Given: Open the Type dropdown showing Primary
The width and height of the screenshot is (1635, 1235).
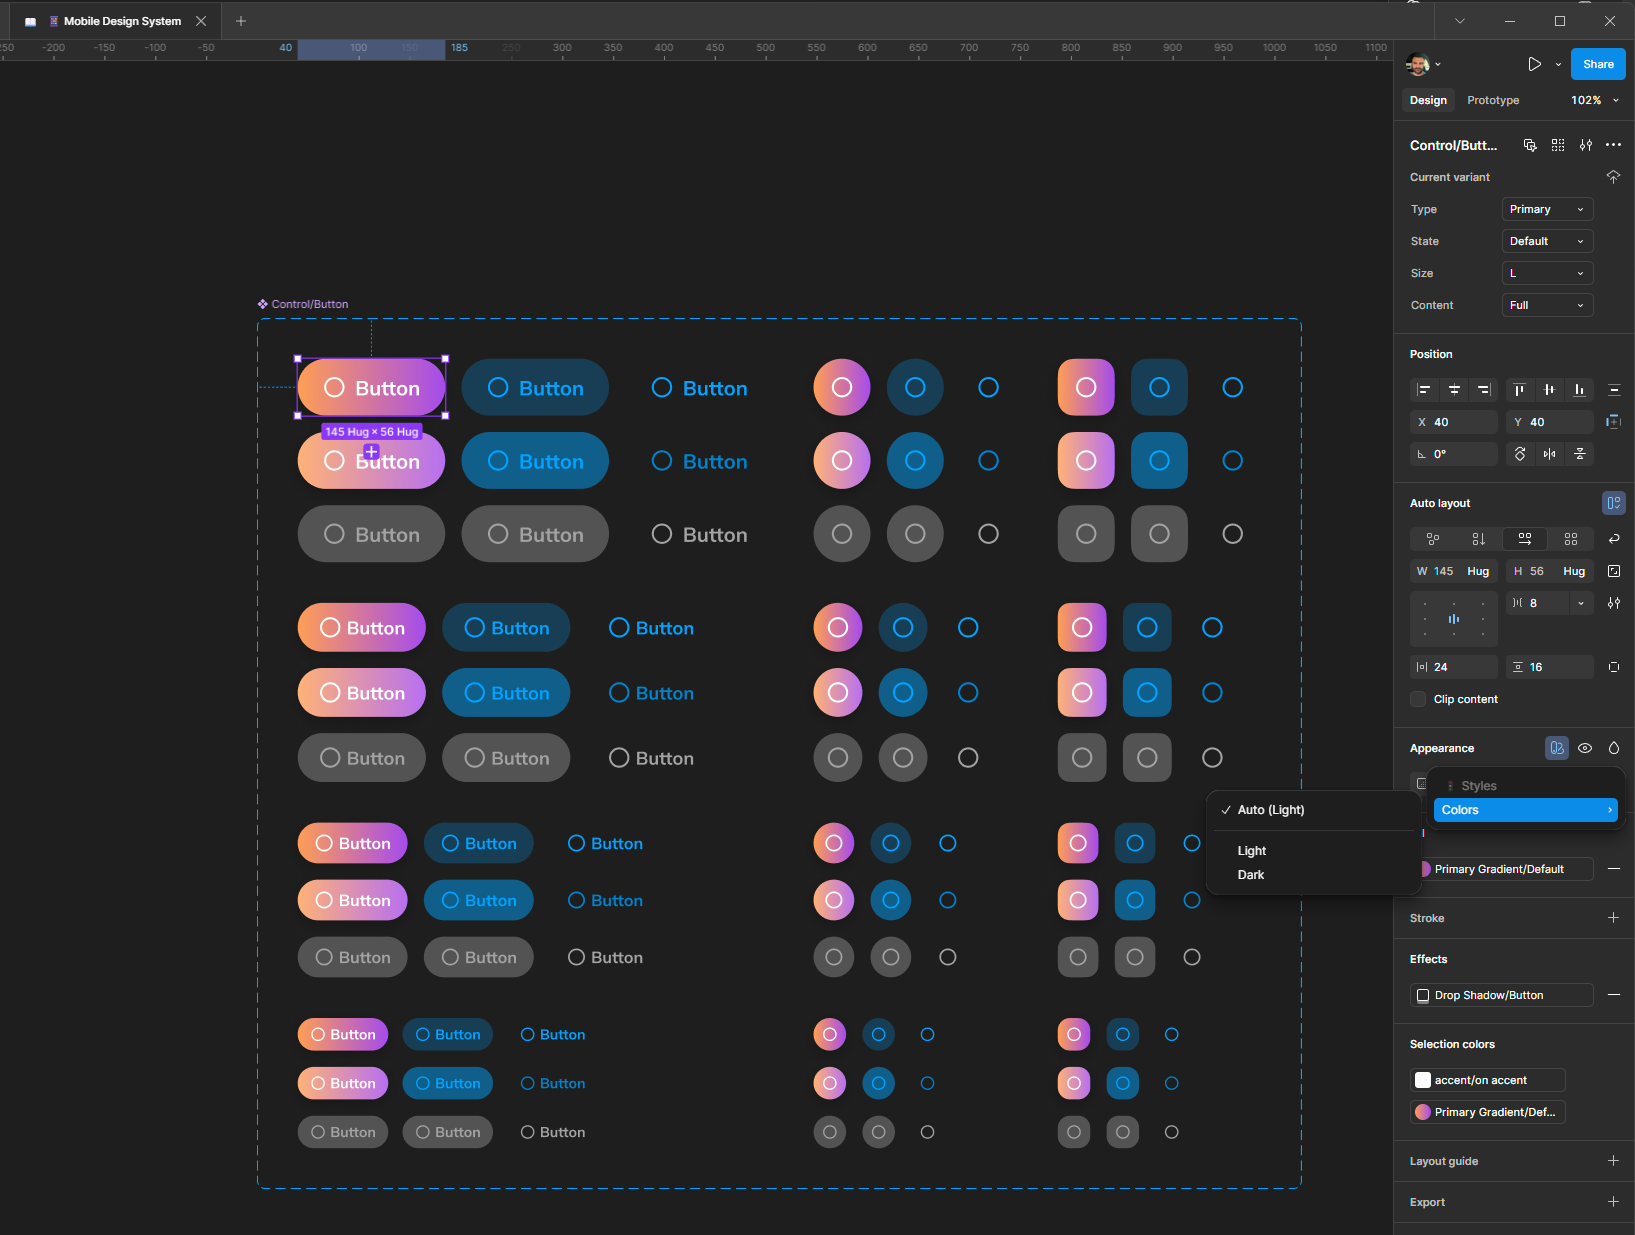Looking at the screenshot, I should click(1546, 209).
